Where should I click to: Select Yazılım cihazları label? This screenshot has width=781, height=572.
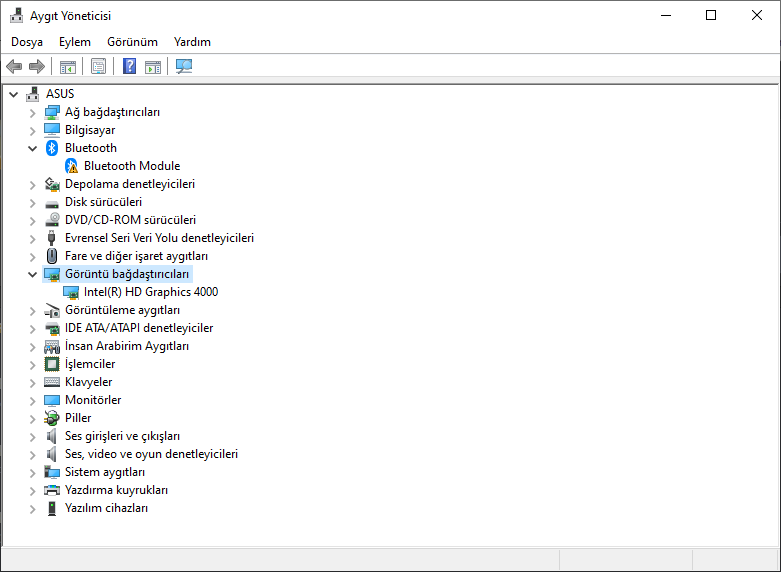pos(107,508)
